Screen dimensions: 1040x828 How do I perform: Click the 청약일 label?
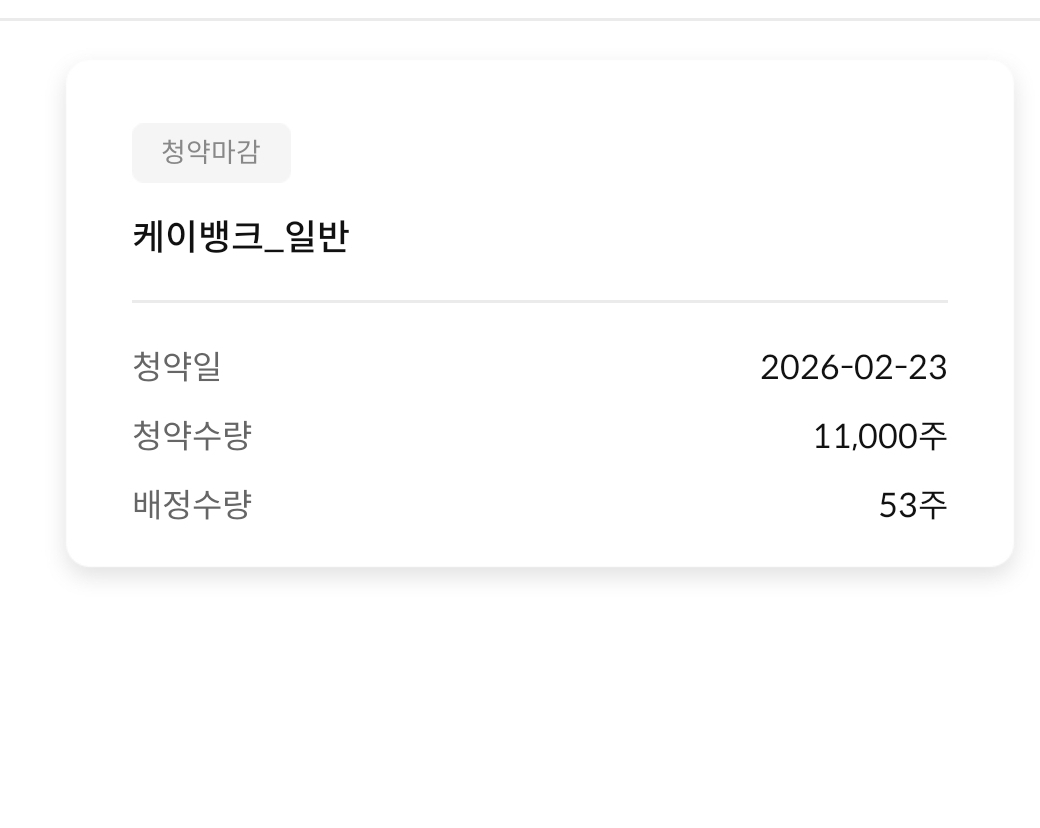176,367
